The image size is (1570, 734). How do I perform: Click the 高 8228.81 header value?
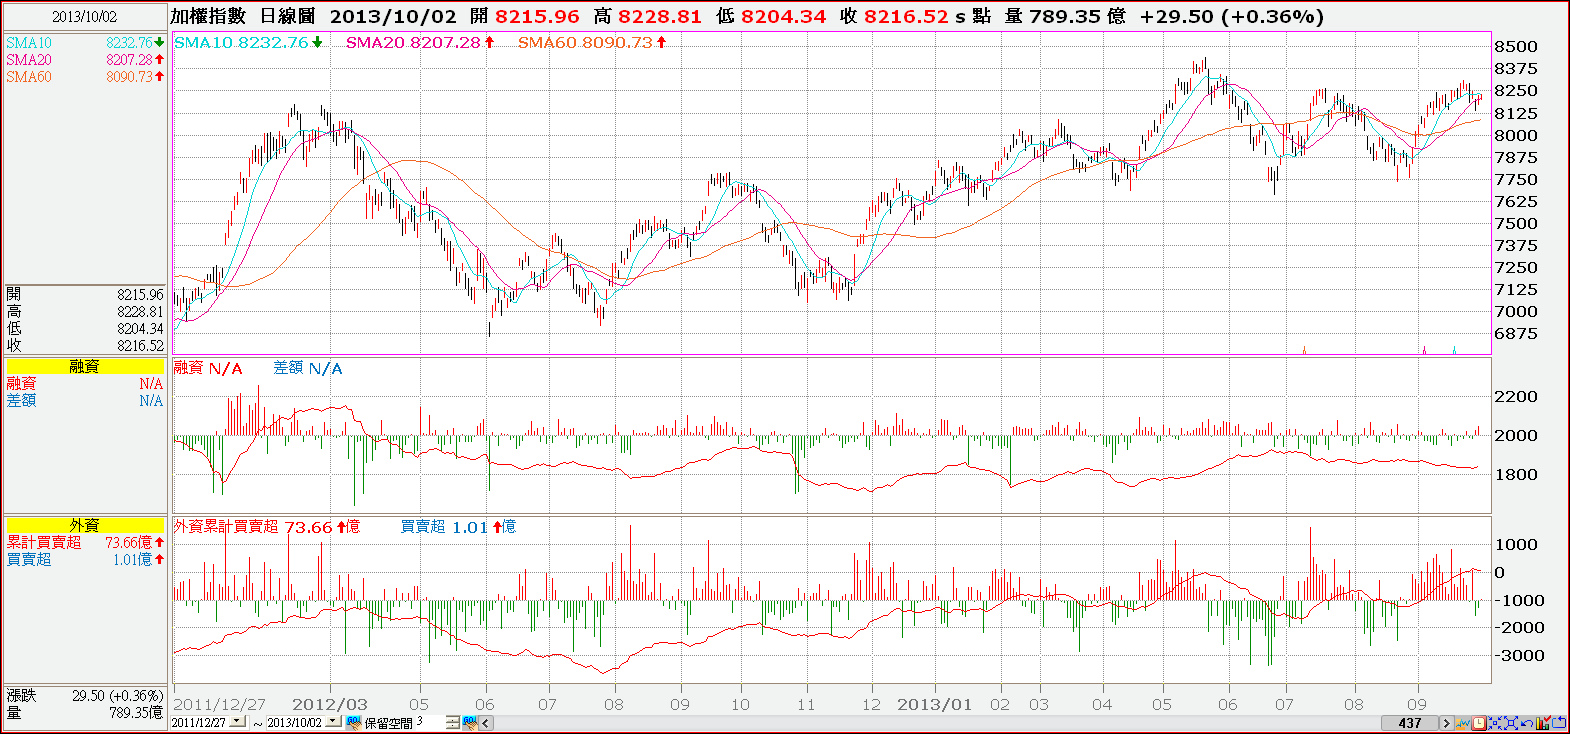point(647,16)
